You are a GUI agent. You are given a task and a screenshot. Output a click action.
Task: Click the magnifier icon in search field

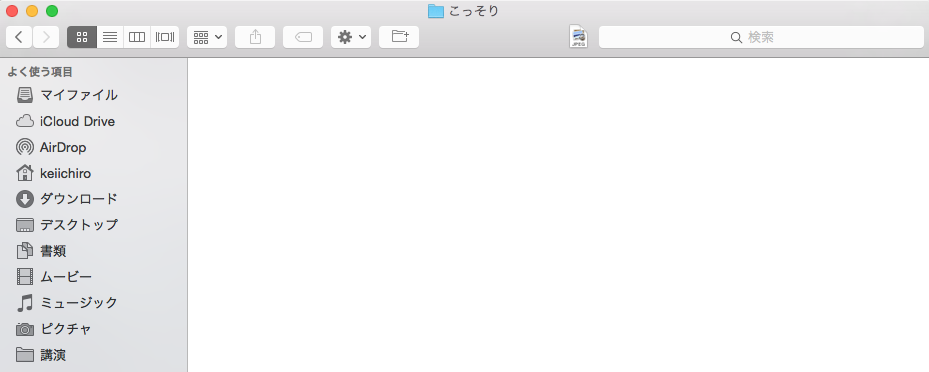pos(736,37)
